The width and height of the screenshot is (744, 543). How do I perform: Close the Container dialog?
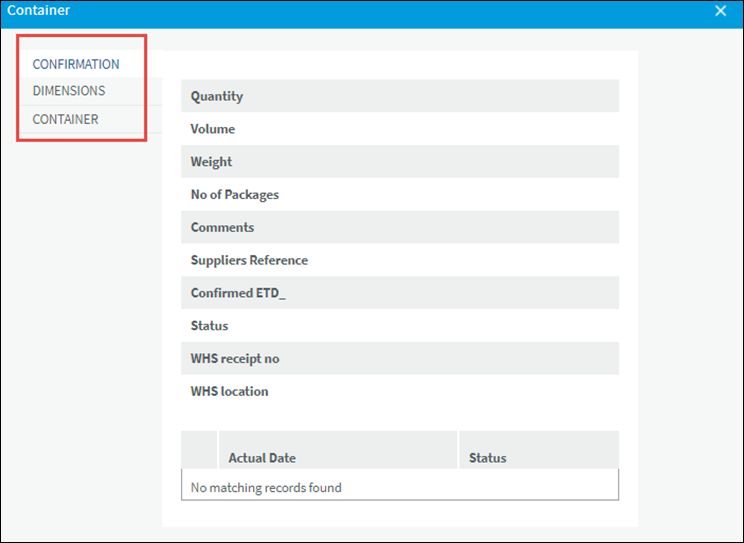tap(720, 11)
